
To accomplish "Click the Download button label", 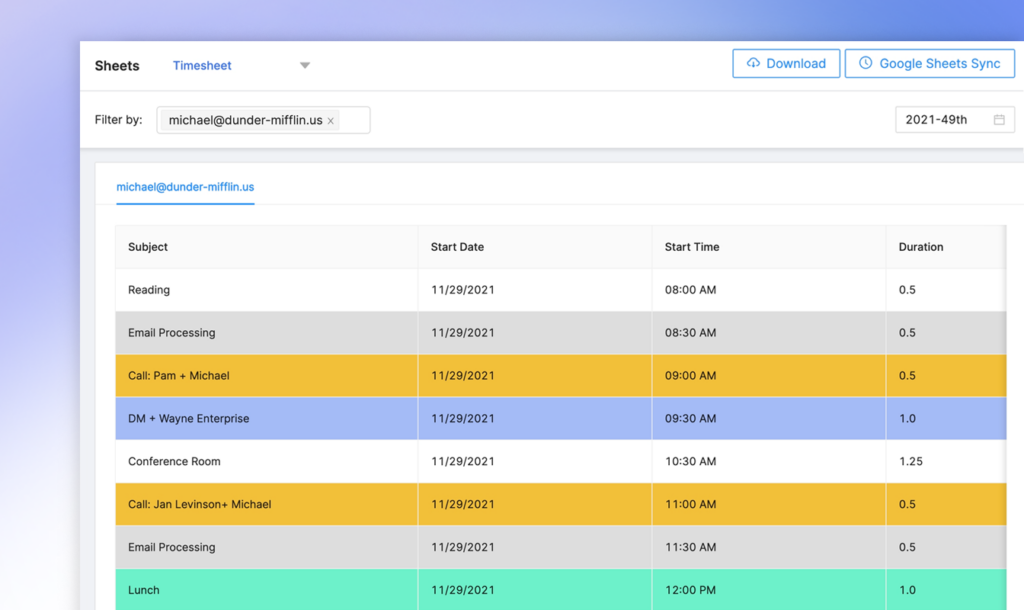I will [795, 63].
